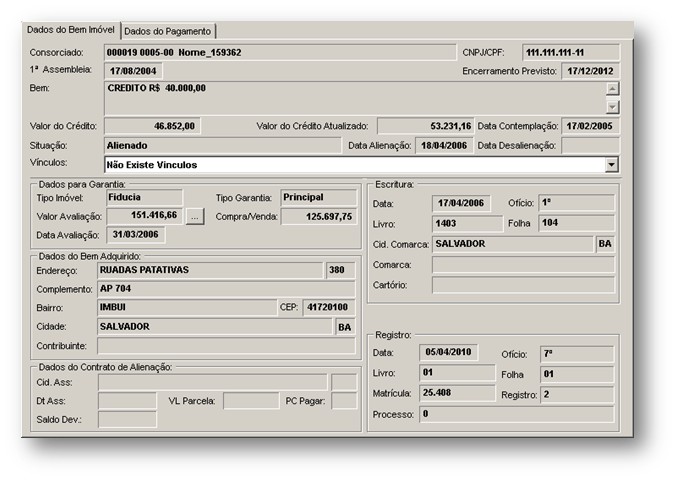
Task: Click the CNPJ/CPF field 111.111.111-11
Action: click(x=571, y=53)
